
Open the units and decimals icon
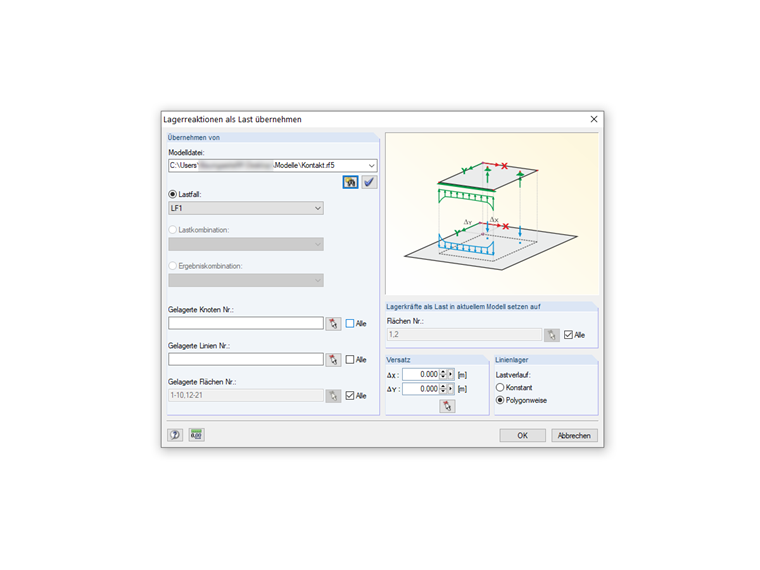click(196, 435)
